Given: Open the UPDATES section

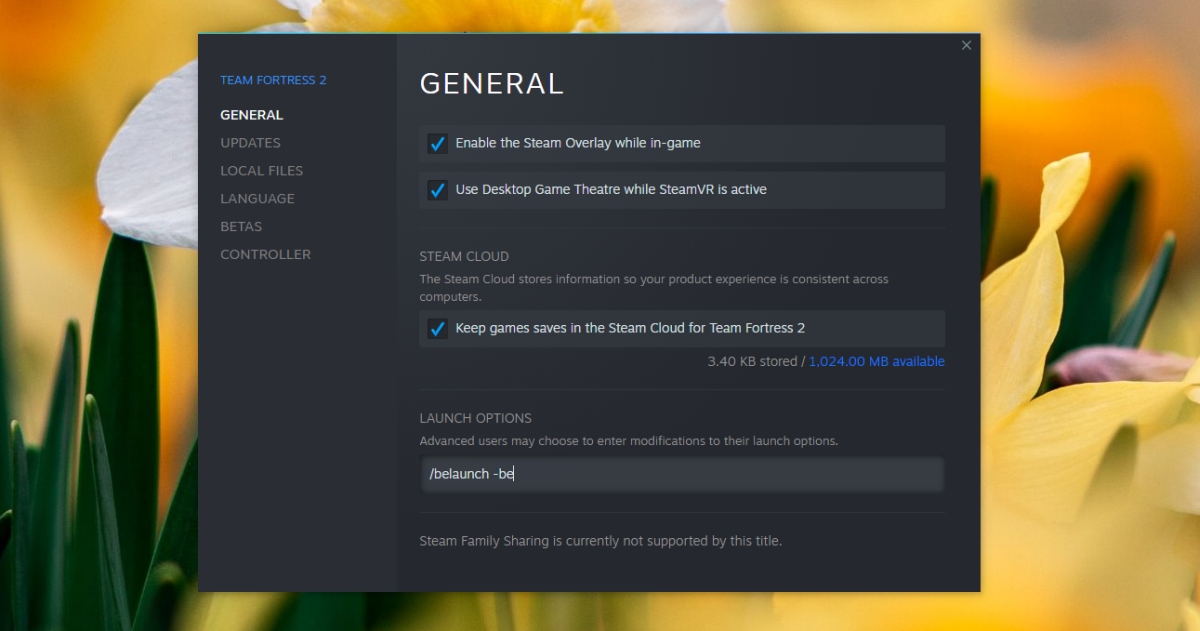Looking at the screenshot, I should click(x=250, y=143).
